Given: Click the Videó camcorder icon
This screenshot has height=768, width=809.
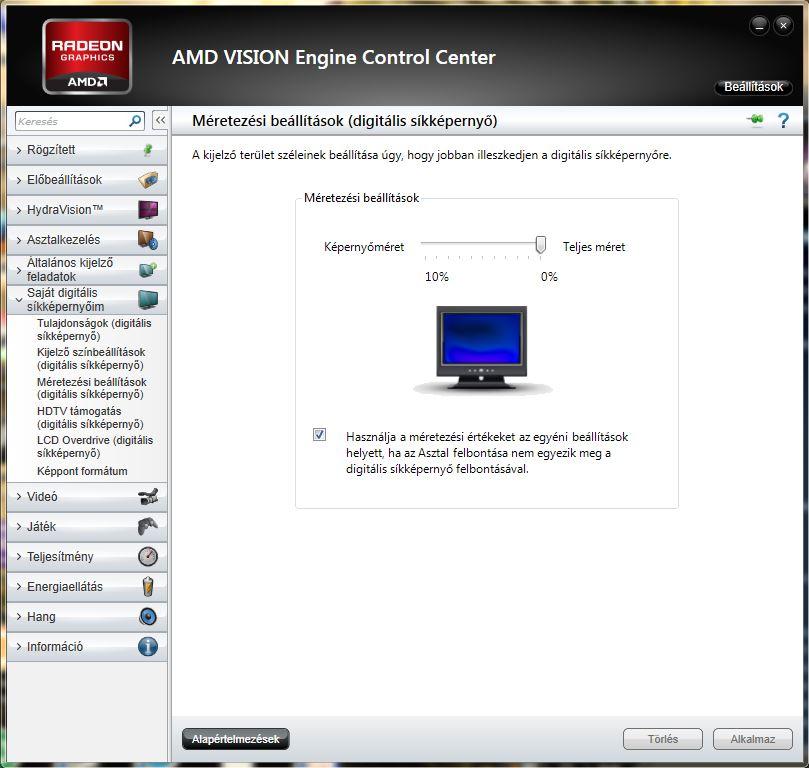Looking at the screenshot, I should click(148, 497).
